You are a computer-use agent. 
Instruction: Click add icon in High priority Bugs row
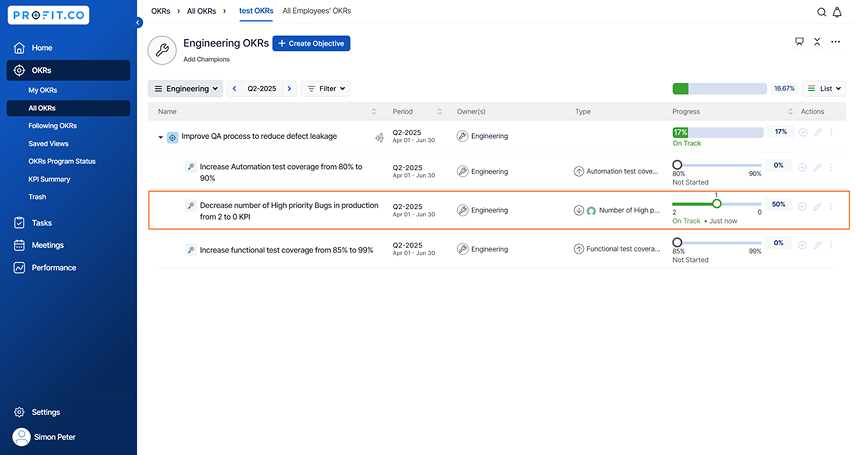pyautogui.click(x=802, y=206)
